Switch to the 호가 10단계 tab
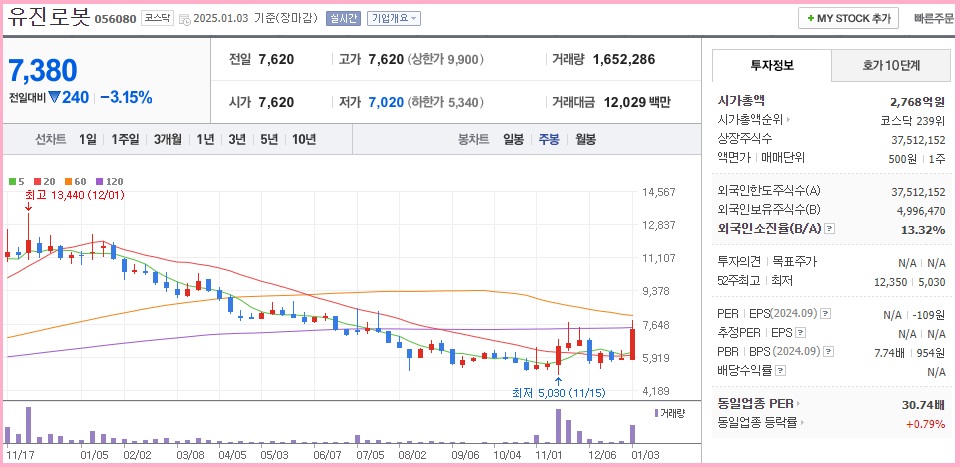This screenshot has height=467, width=960. [x=891, y=65]
